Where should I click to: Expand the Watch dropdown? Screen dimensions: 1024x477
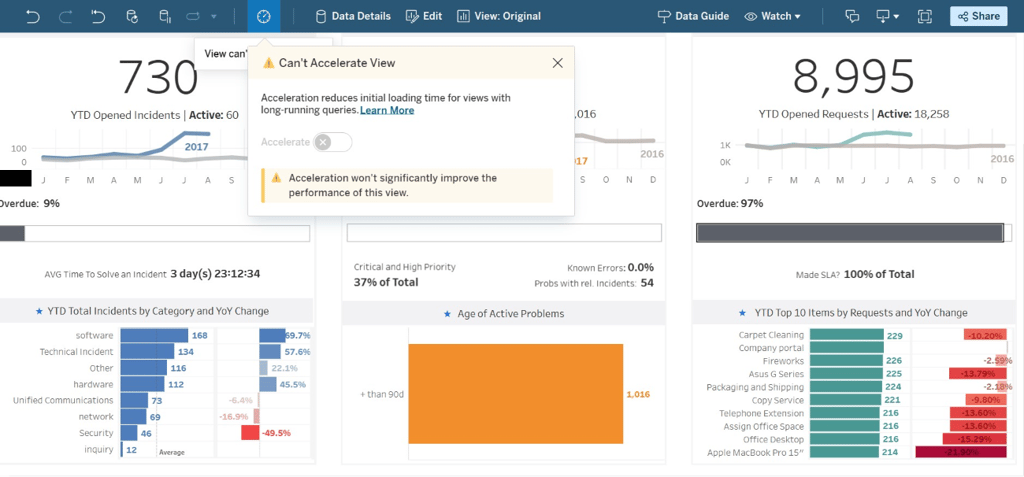click(x=773, y=16)
